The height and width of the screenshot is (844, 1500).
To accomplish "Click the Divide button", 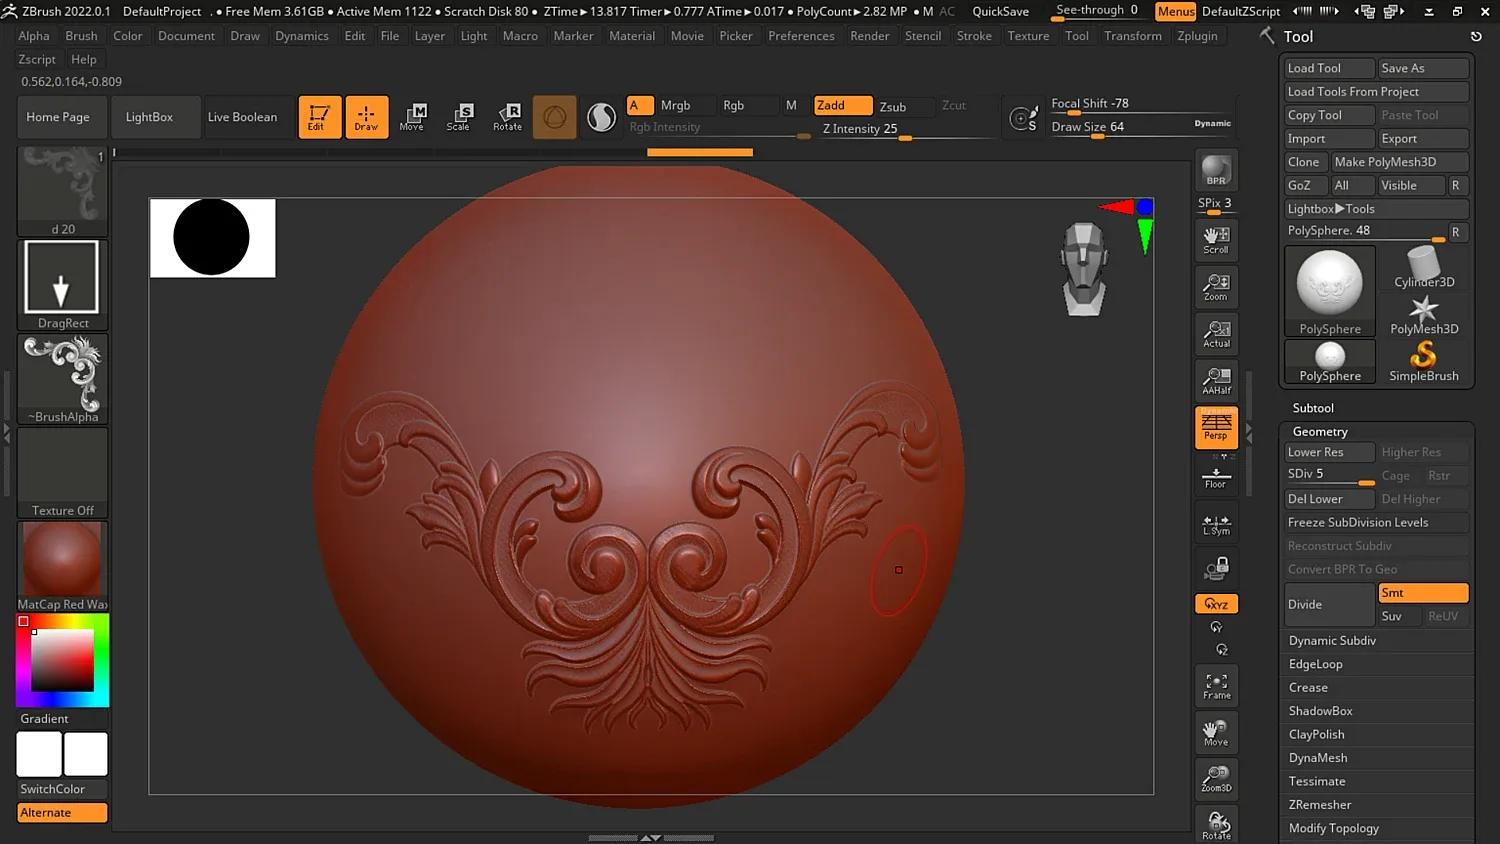I will point(1329,604).
